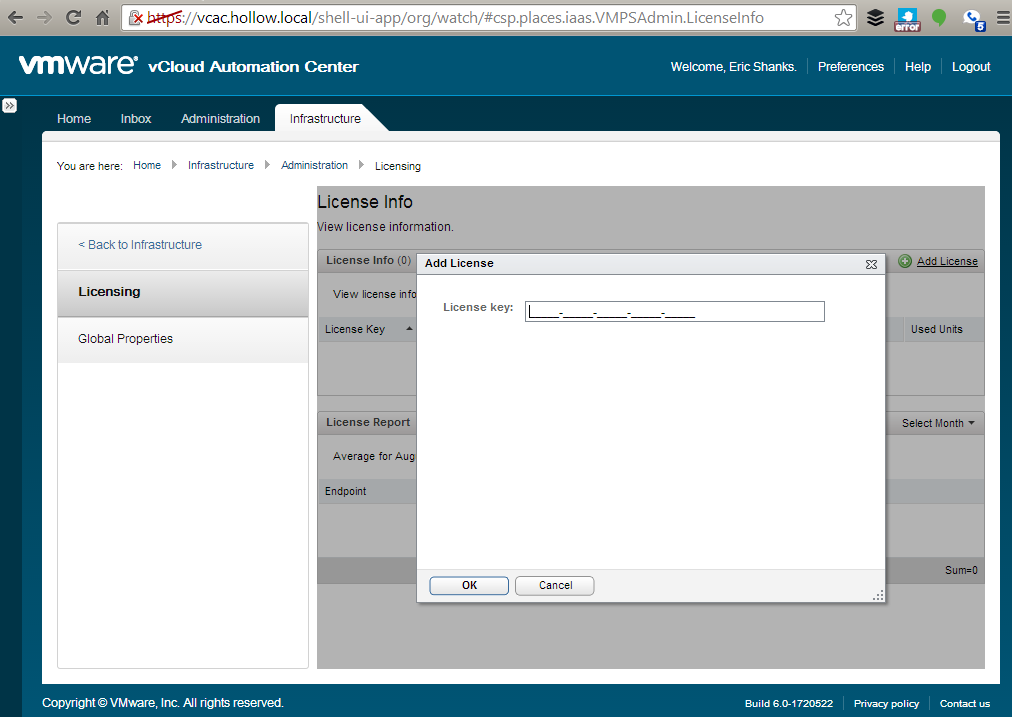This screenshot has height=717, width=1012.
Task: Open the Inbox tab
Action: (x=136, y=118)
